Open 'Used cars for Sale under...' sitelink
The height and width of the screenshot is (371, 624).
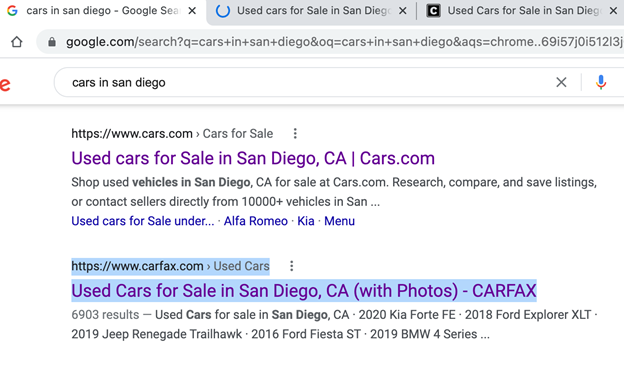[143, 221]
